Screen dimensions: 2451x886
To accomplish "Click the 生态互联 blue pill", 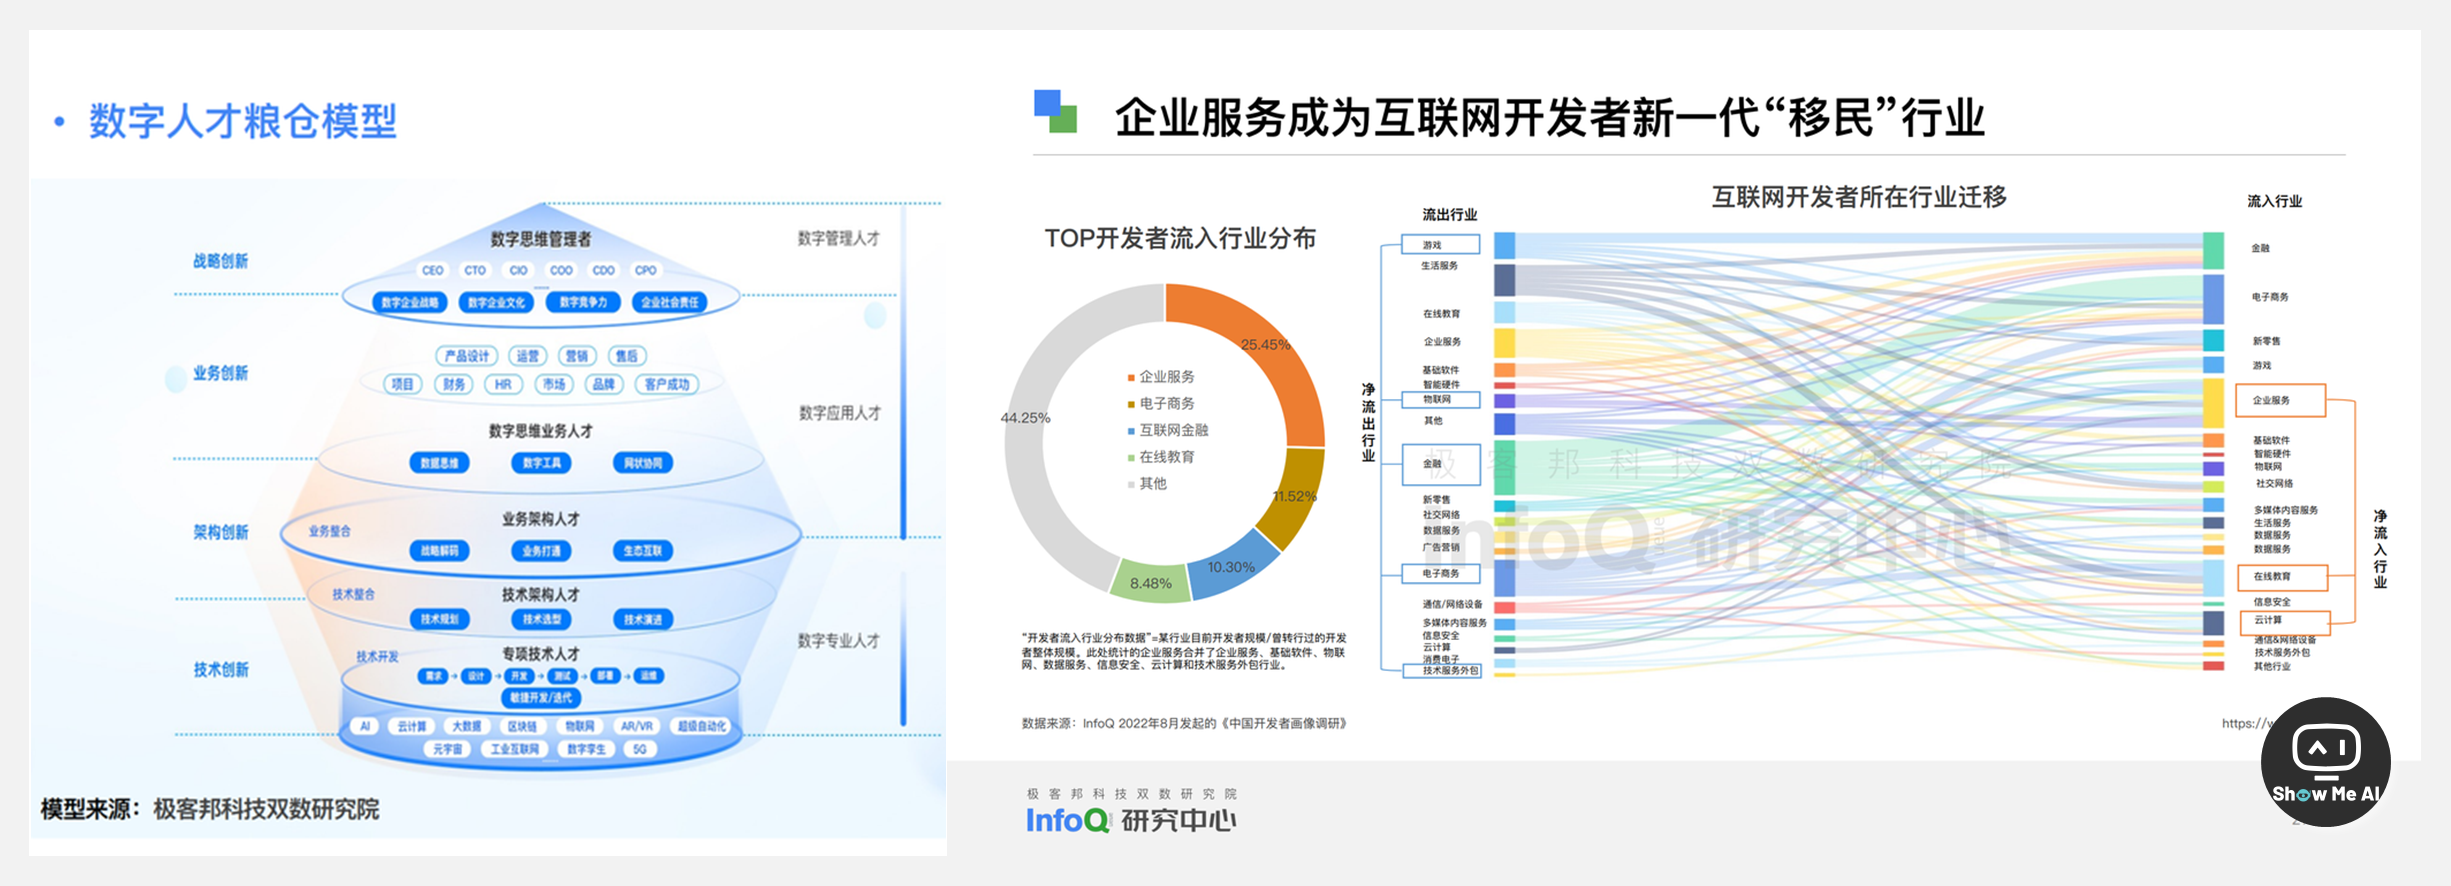I will [643, 551].
